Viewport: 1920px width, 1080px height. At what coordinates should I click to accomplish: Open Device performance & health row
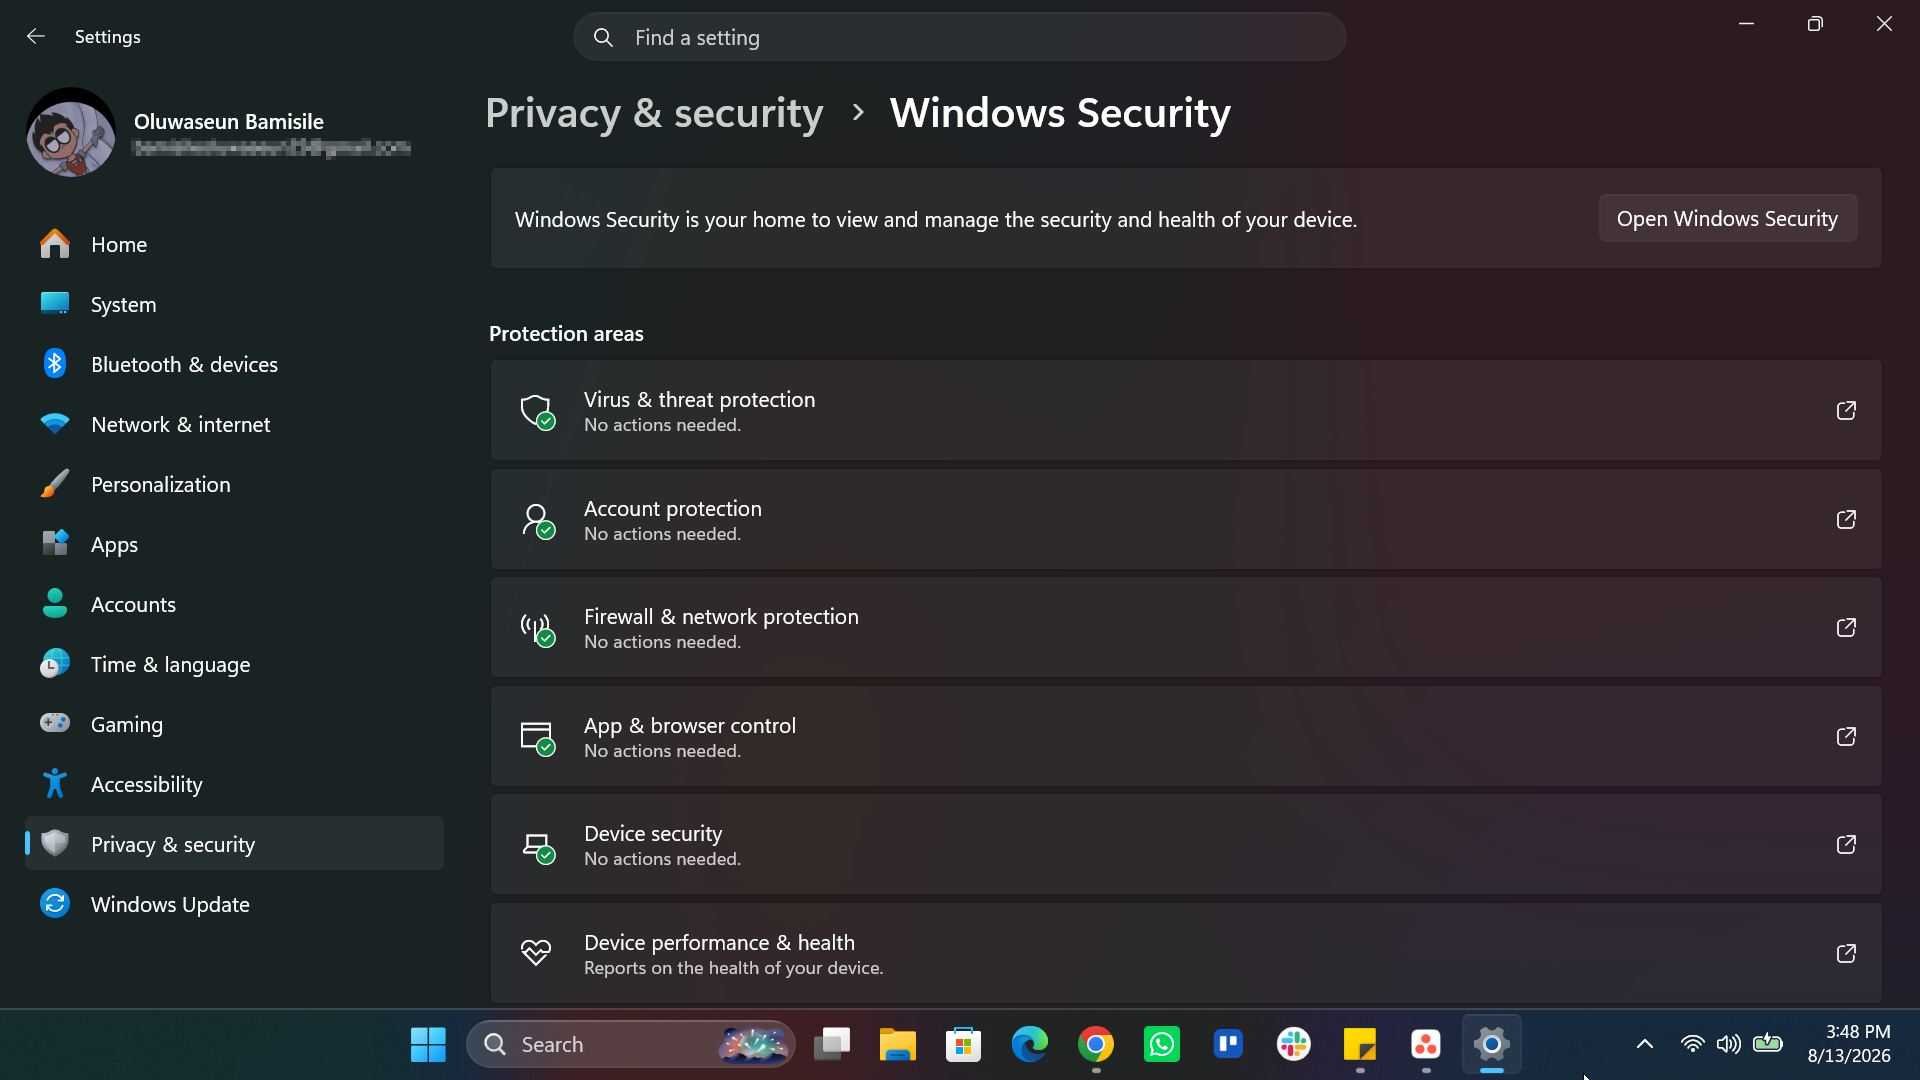pos(1186,954)
